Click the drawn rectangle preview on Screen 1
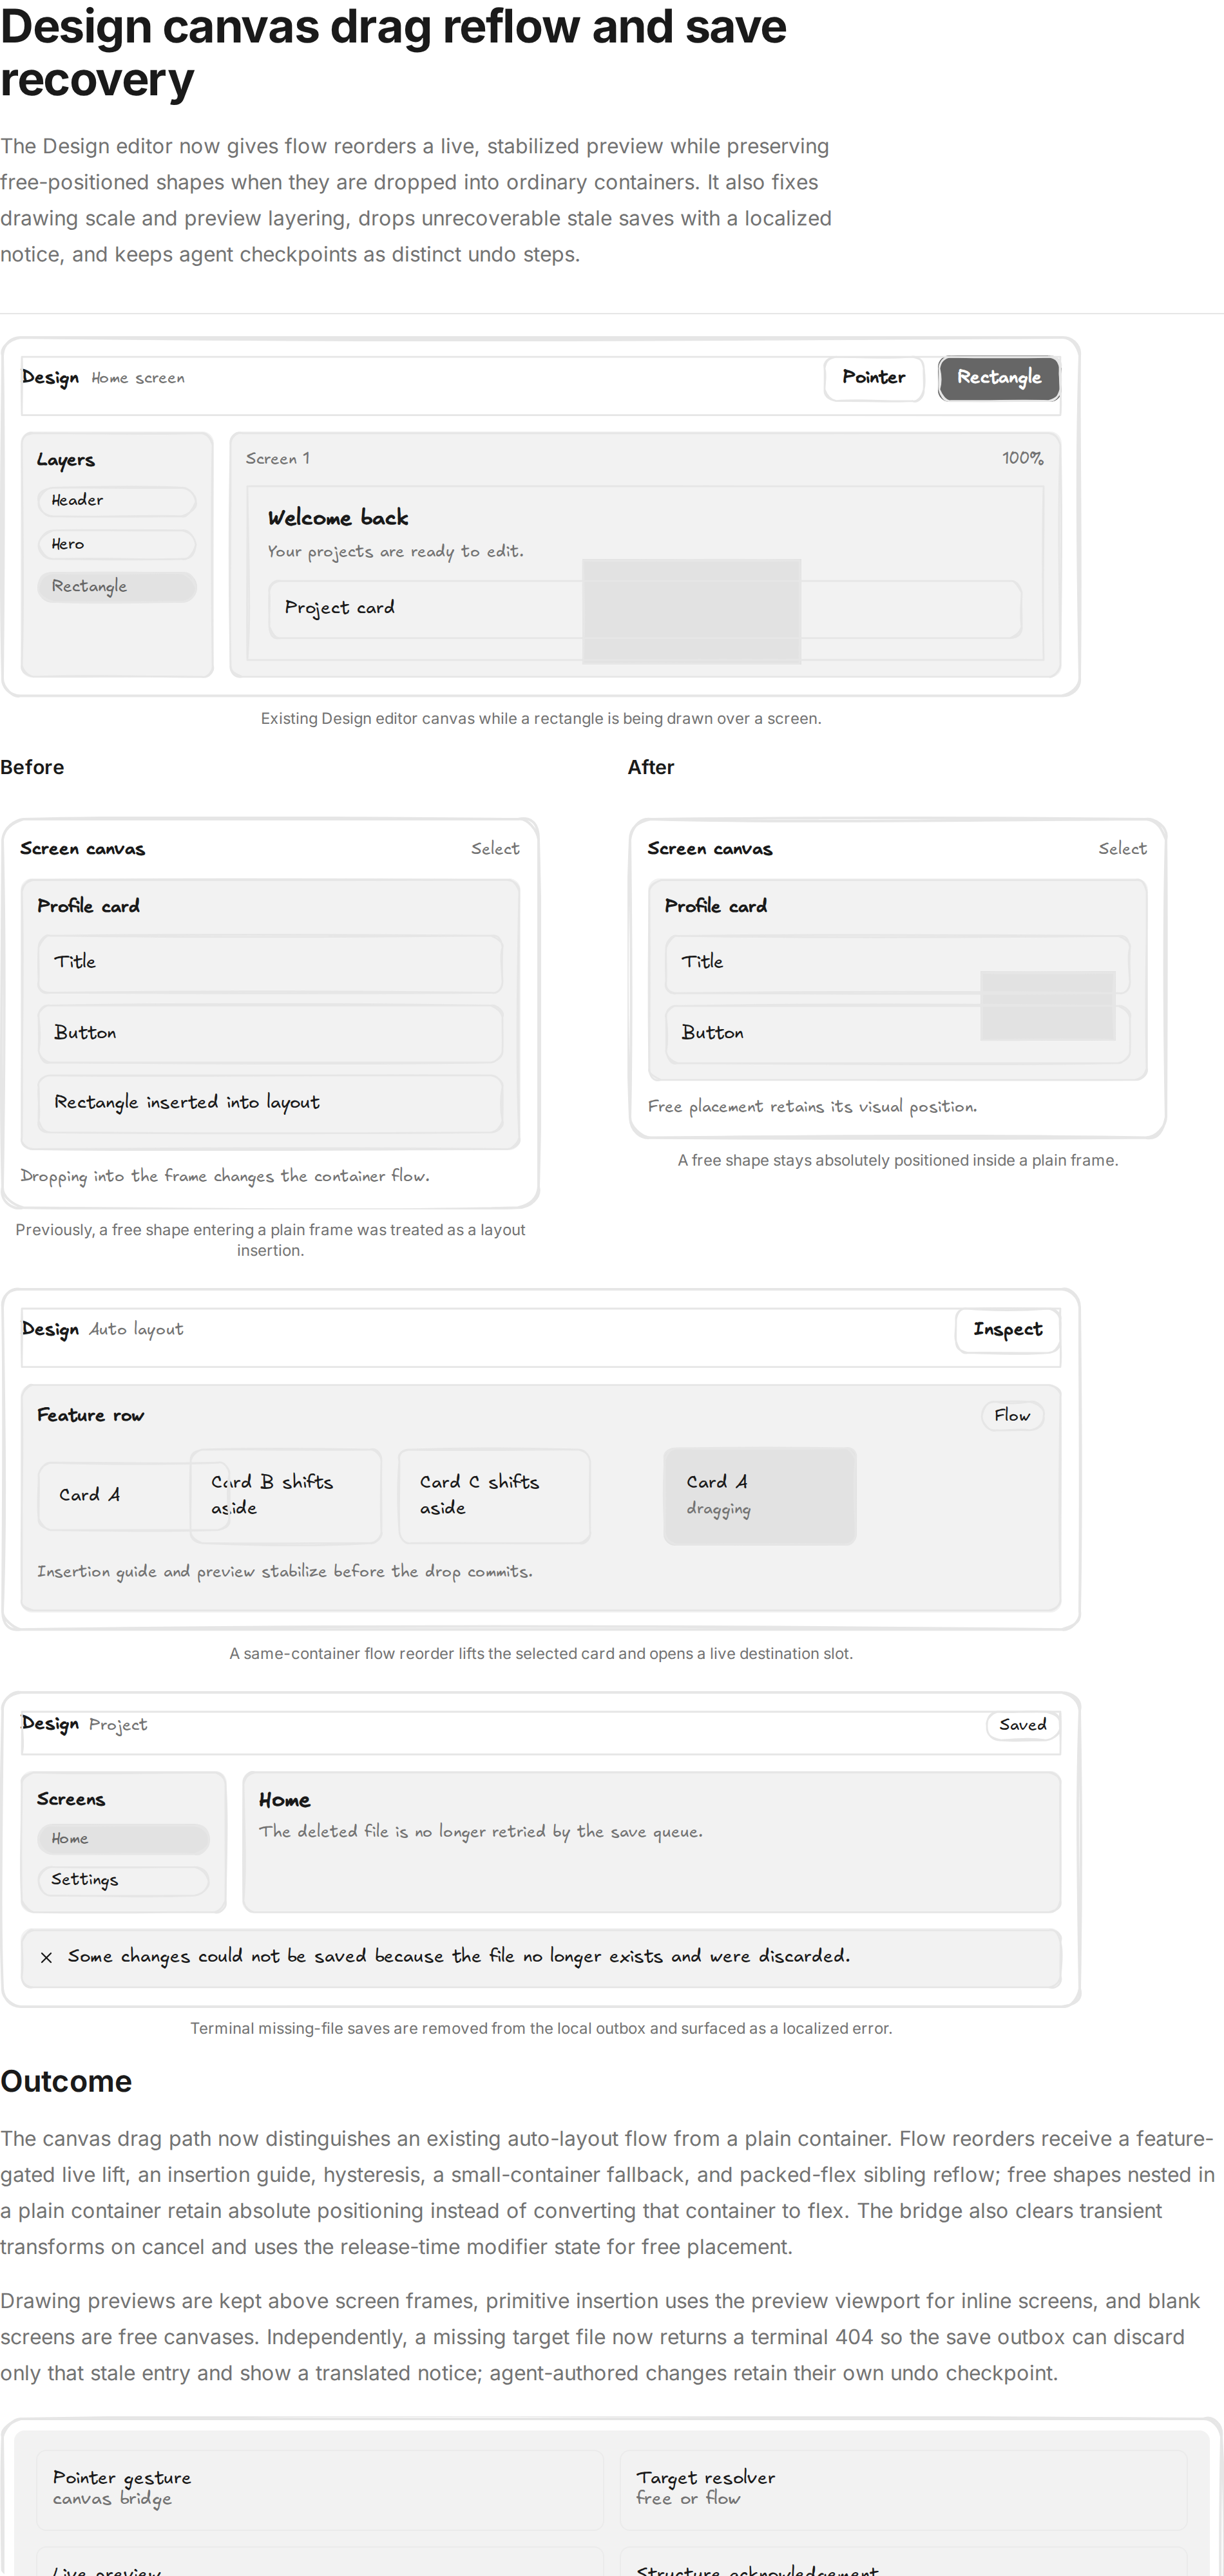This screenshot has height=2576, width=1224. point(692,611)
